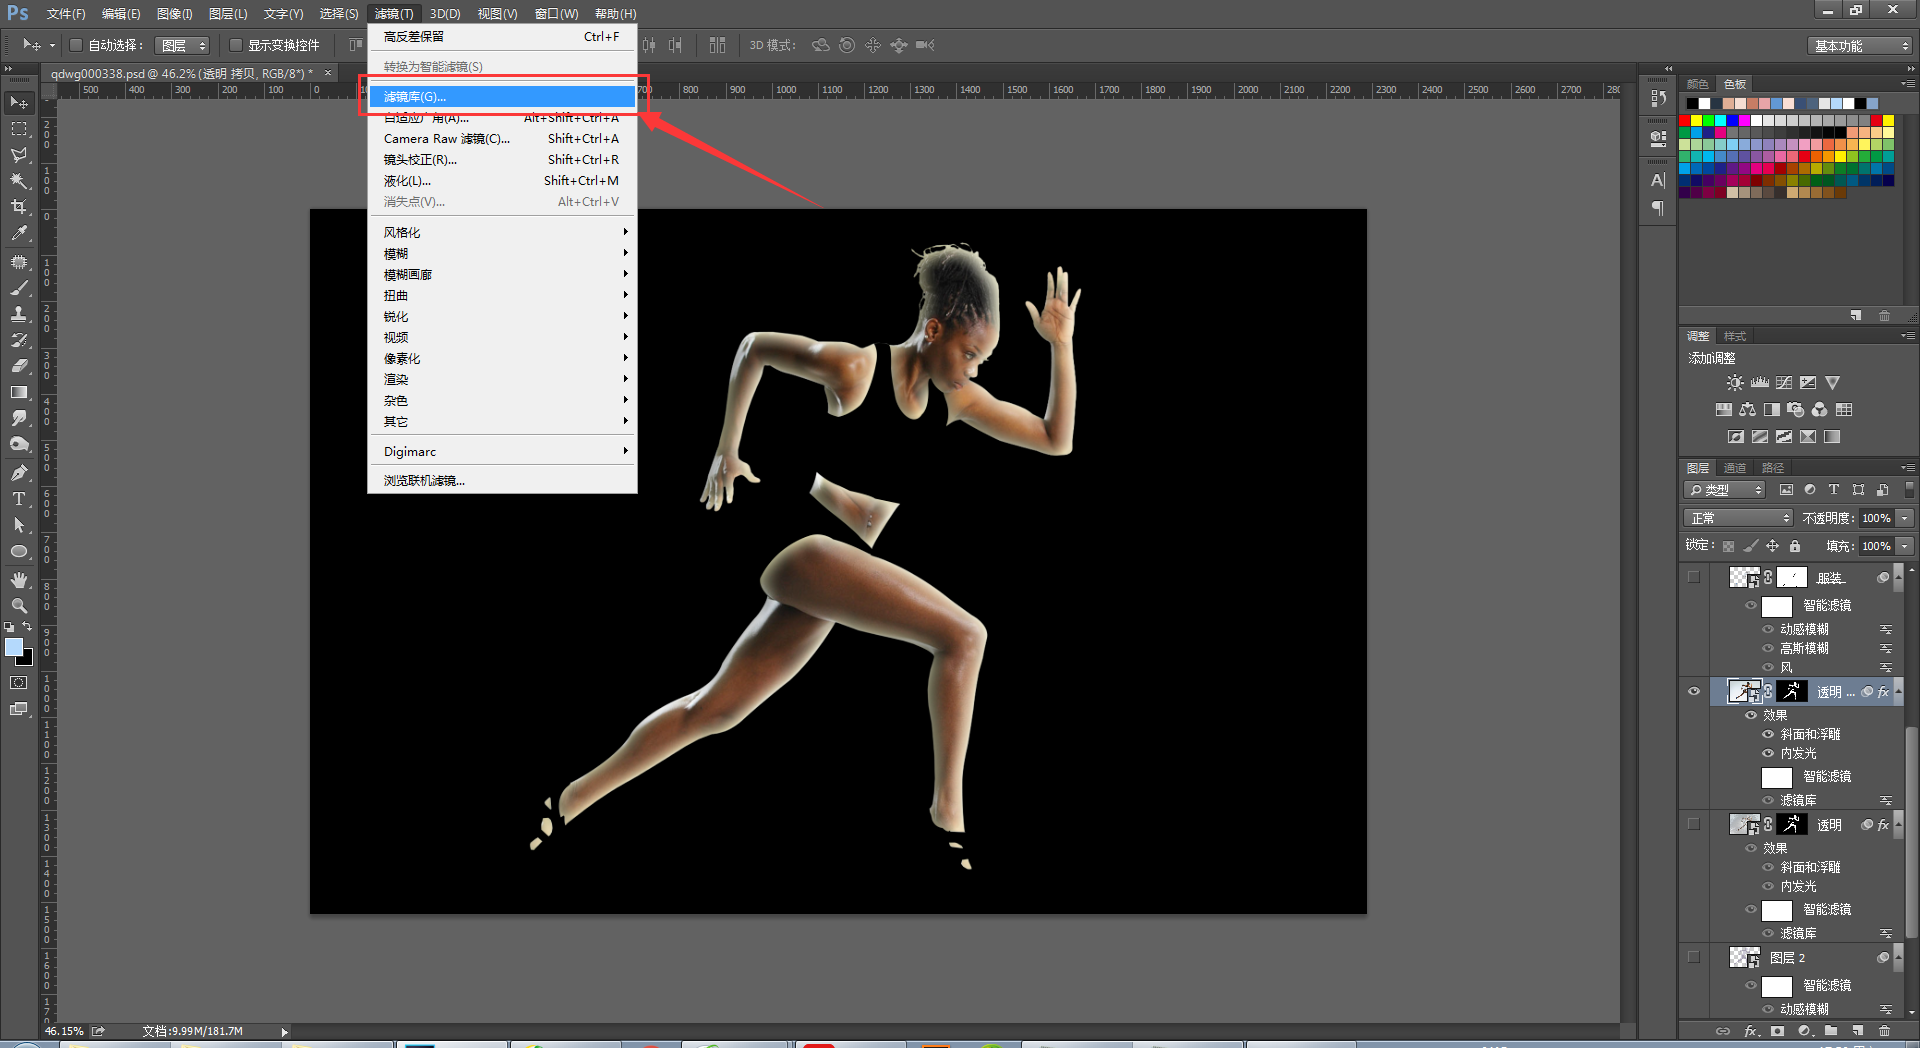Click the create new group folder button
The width and height of the screenshot is (1920, 1048).
pos(1830,1031)
